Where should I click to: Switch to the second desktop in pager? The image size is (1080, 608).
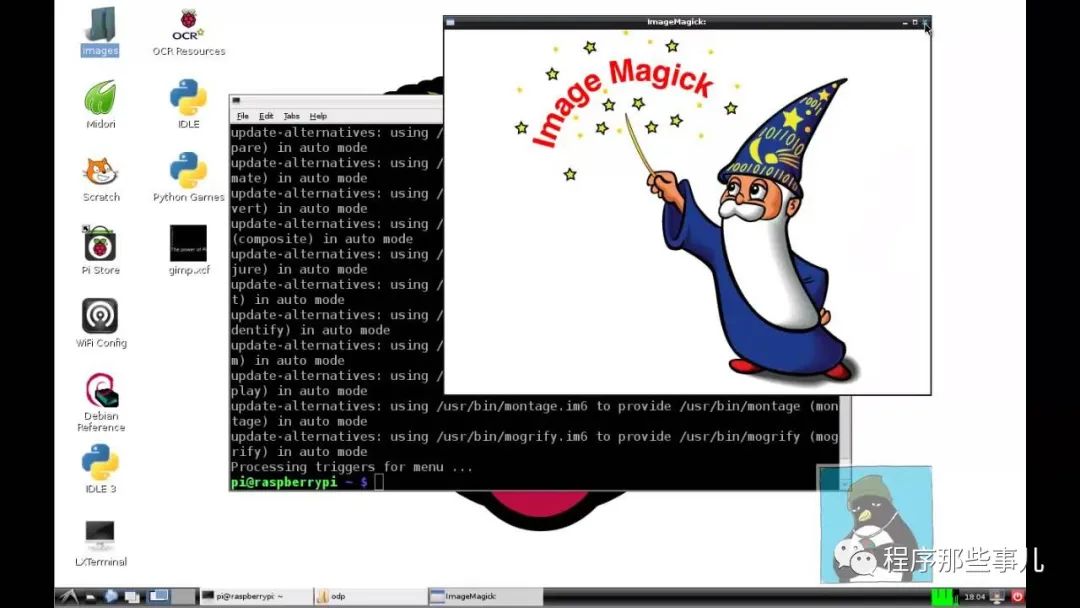pos(183,596)
